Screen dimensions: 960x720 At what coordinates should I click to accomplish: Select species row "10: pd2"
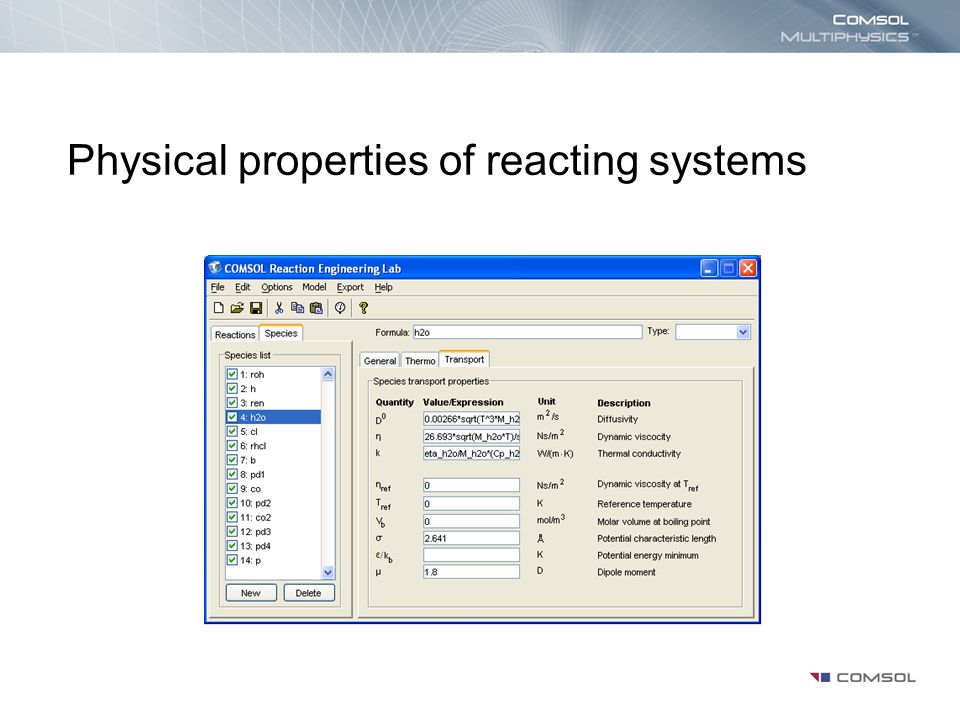click(273, 503)
